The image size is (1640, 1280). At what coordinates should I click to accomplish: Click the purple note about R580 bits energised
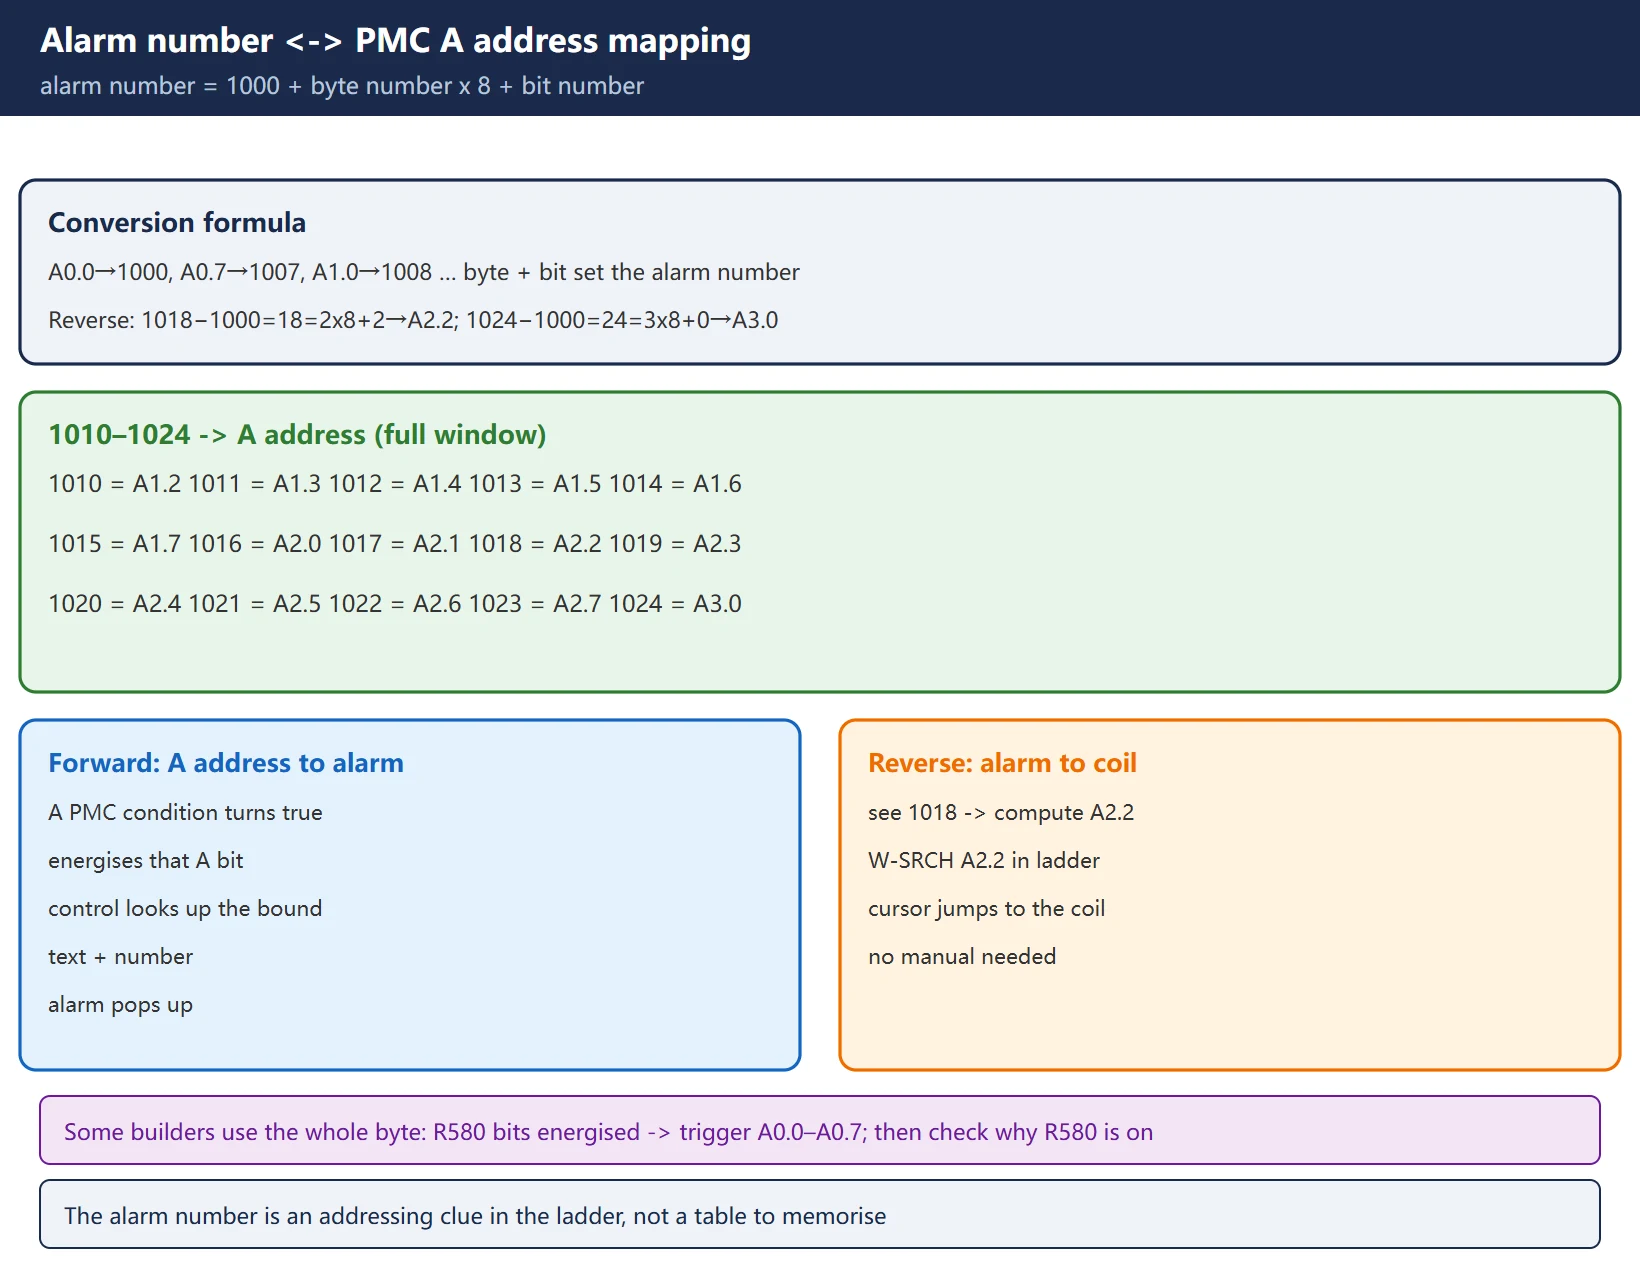pos(820,1131)
